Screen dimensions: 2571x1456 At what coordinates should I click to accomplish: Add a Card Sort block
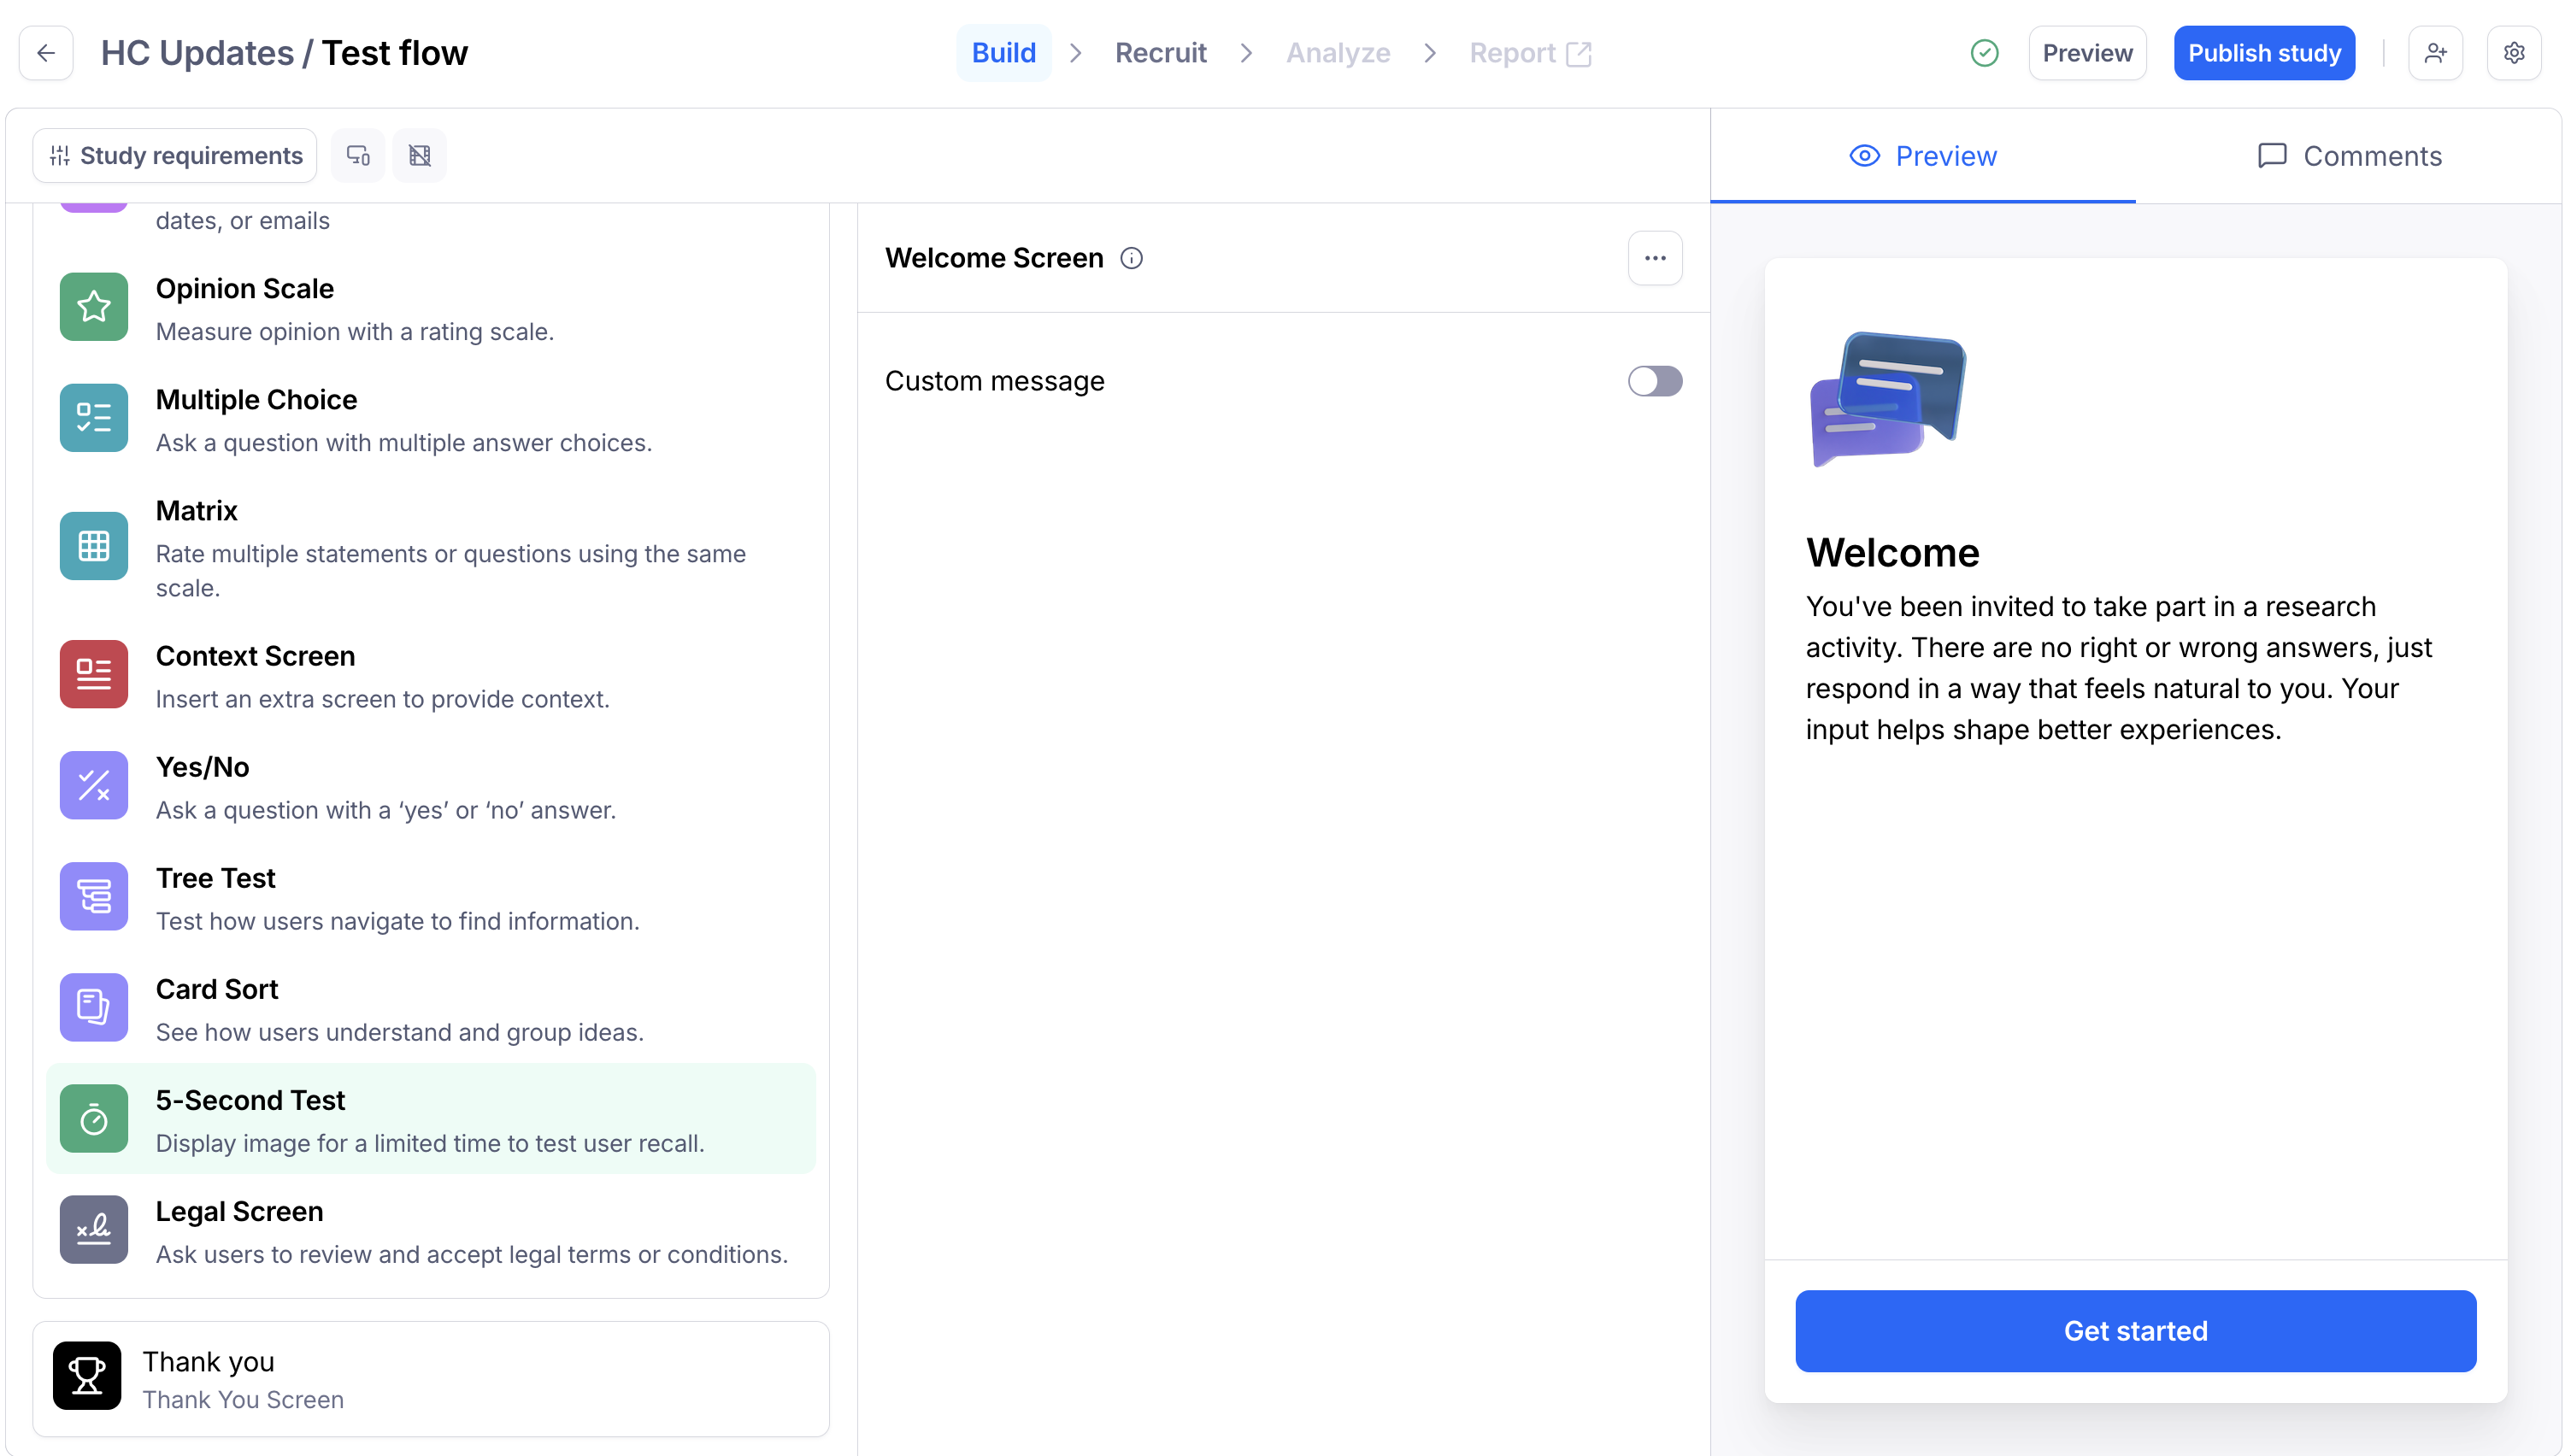tap(431, 1007)
